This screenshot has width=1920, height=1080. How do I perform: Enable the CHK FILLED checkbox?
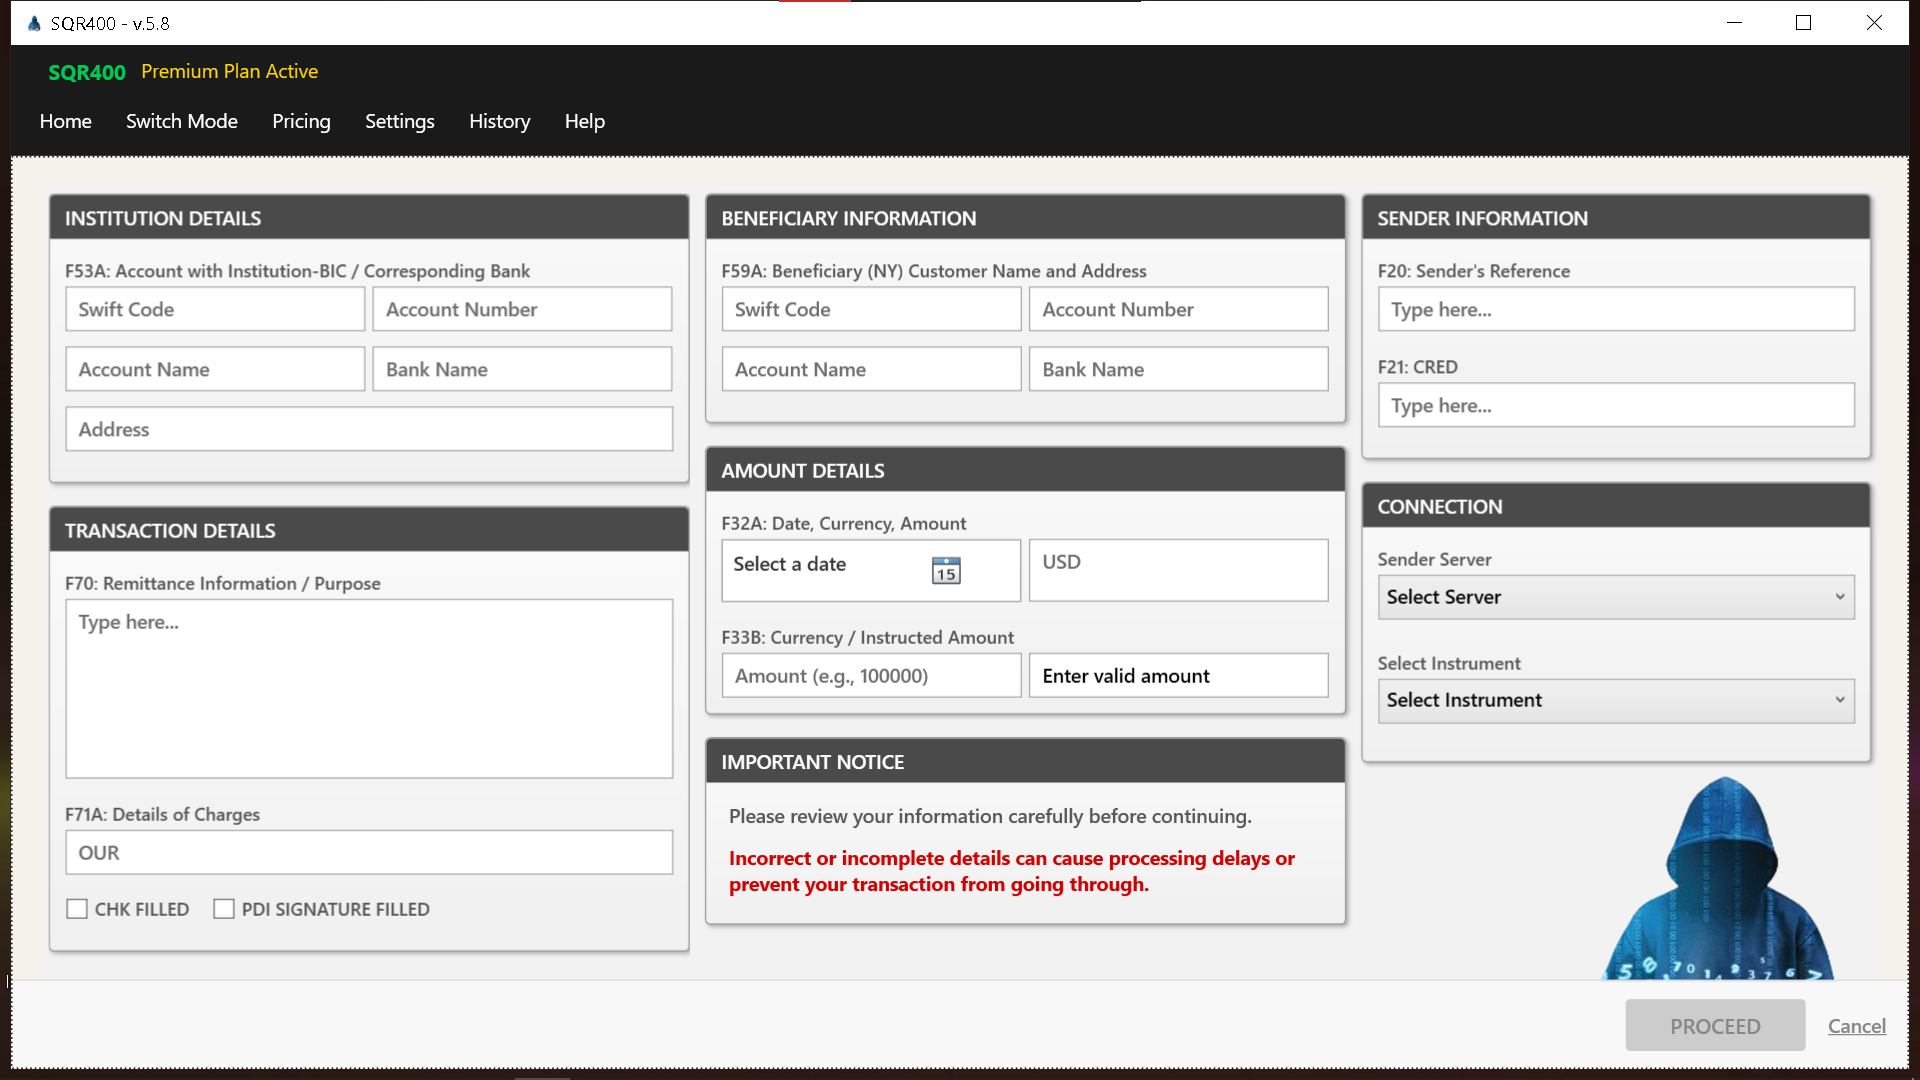pyautogui.click(x=78, y=908)
